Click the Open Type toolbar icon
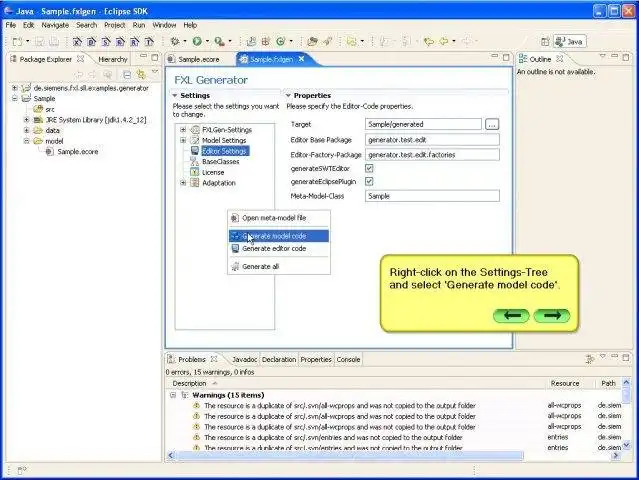This screenshot has width=639, height=480. (312, 41)
